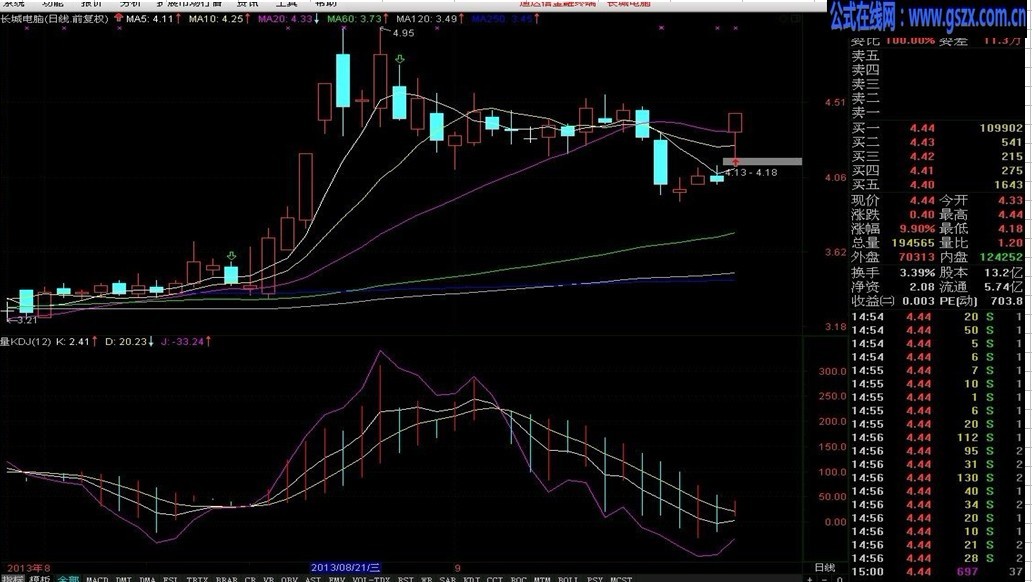1032x582 pixels.
Task: Click the purple MA20: 4.33 legend value
Action: 285,19
